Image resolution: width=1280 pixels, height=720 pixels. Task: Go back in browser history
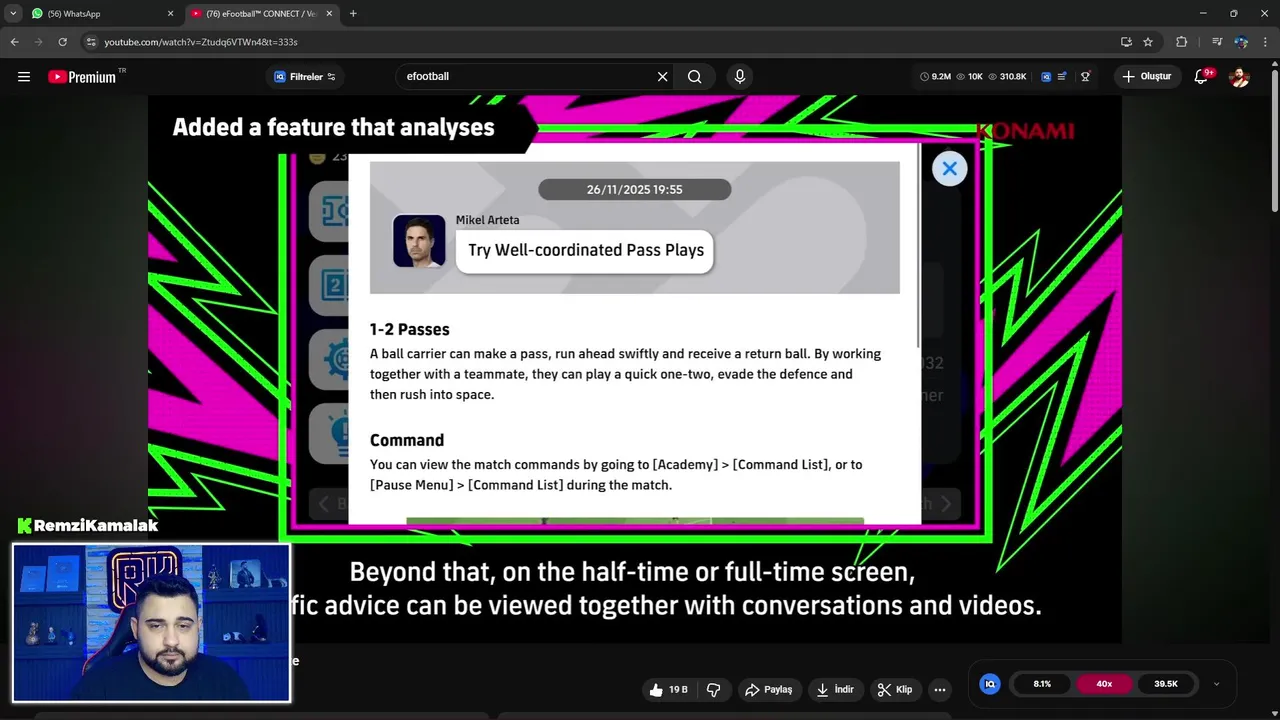pyautogui.click(x=14, y=42)
